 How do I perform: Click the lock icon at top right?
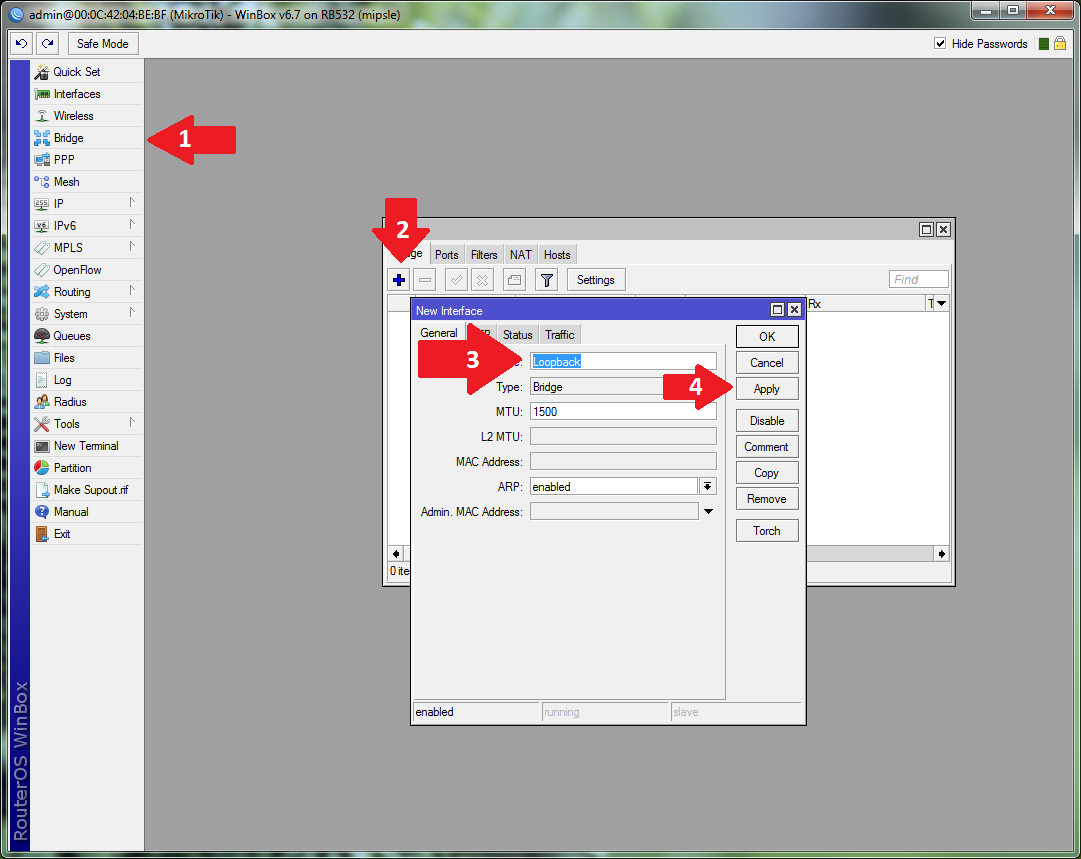(1060, 43)
